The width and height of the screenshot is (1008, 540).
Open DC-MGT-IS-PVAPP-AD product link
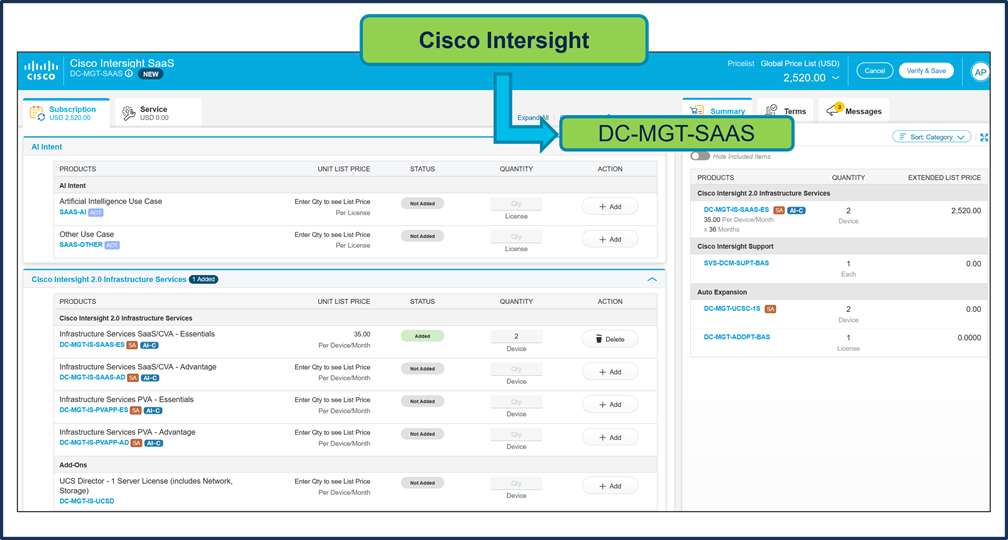(94, 444)
